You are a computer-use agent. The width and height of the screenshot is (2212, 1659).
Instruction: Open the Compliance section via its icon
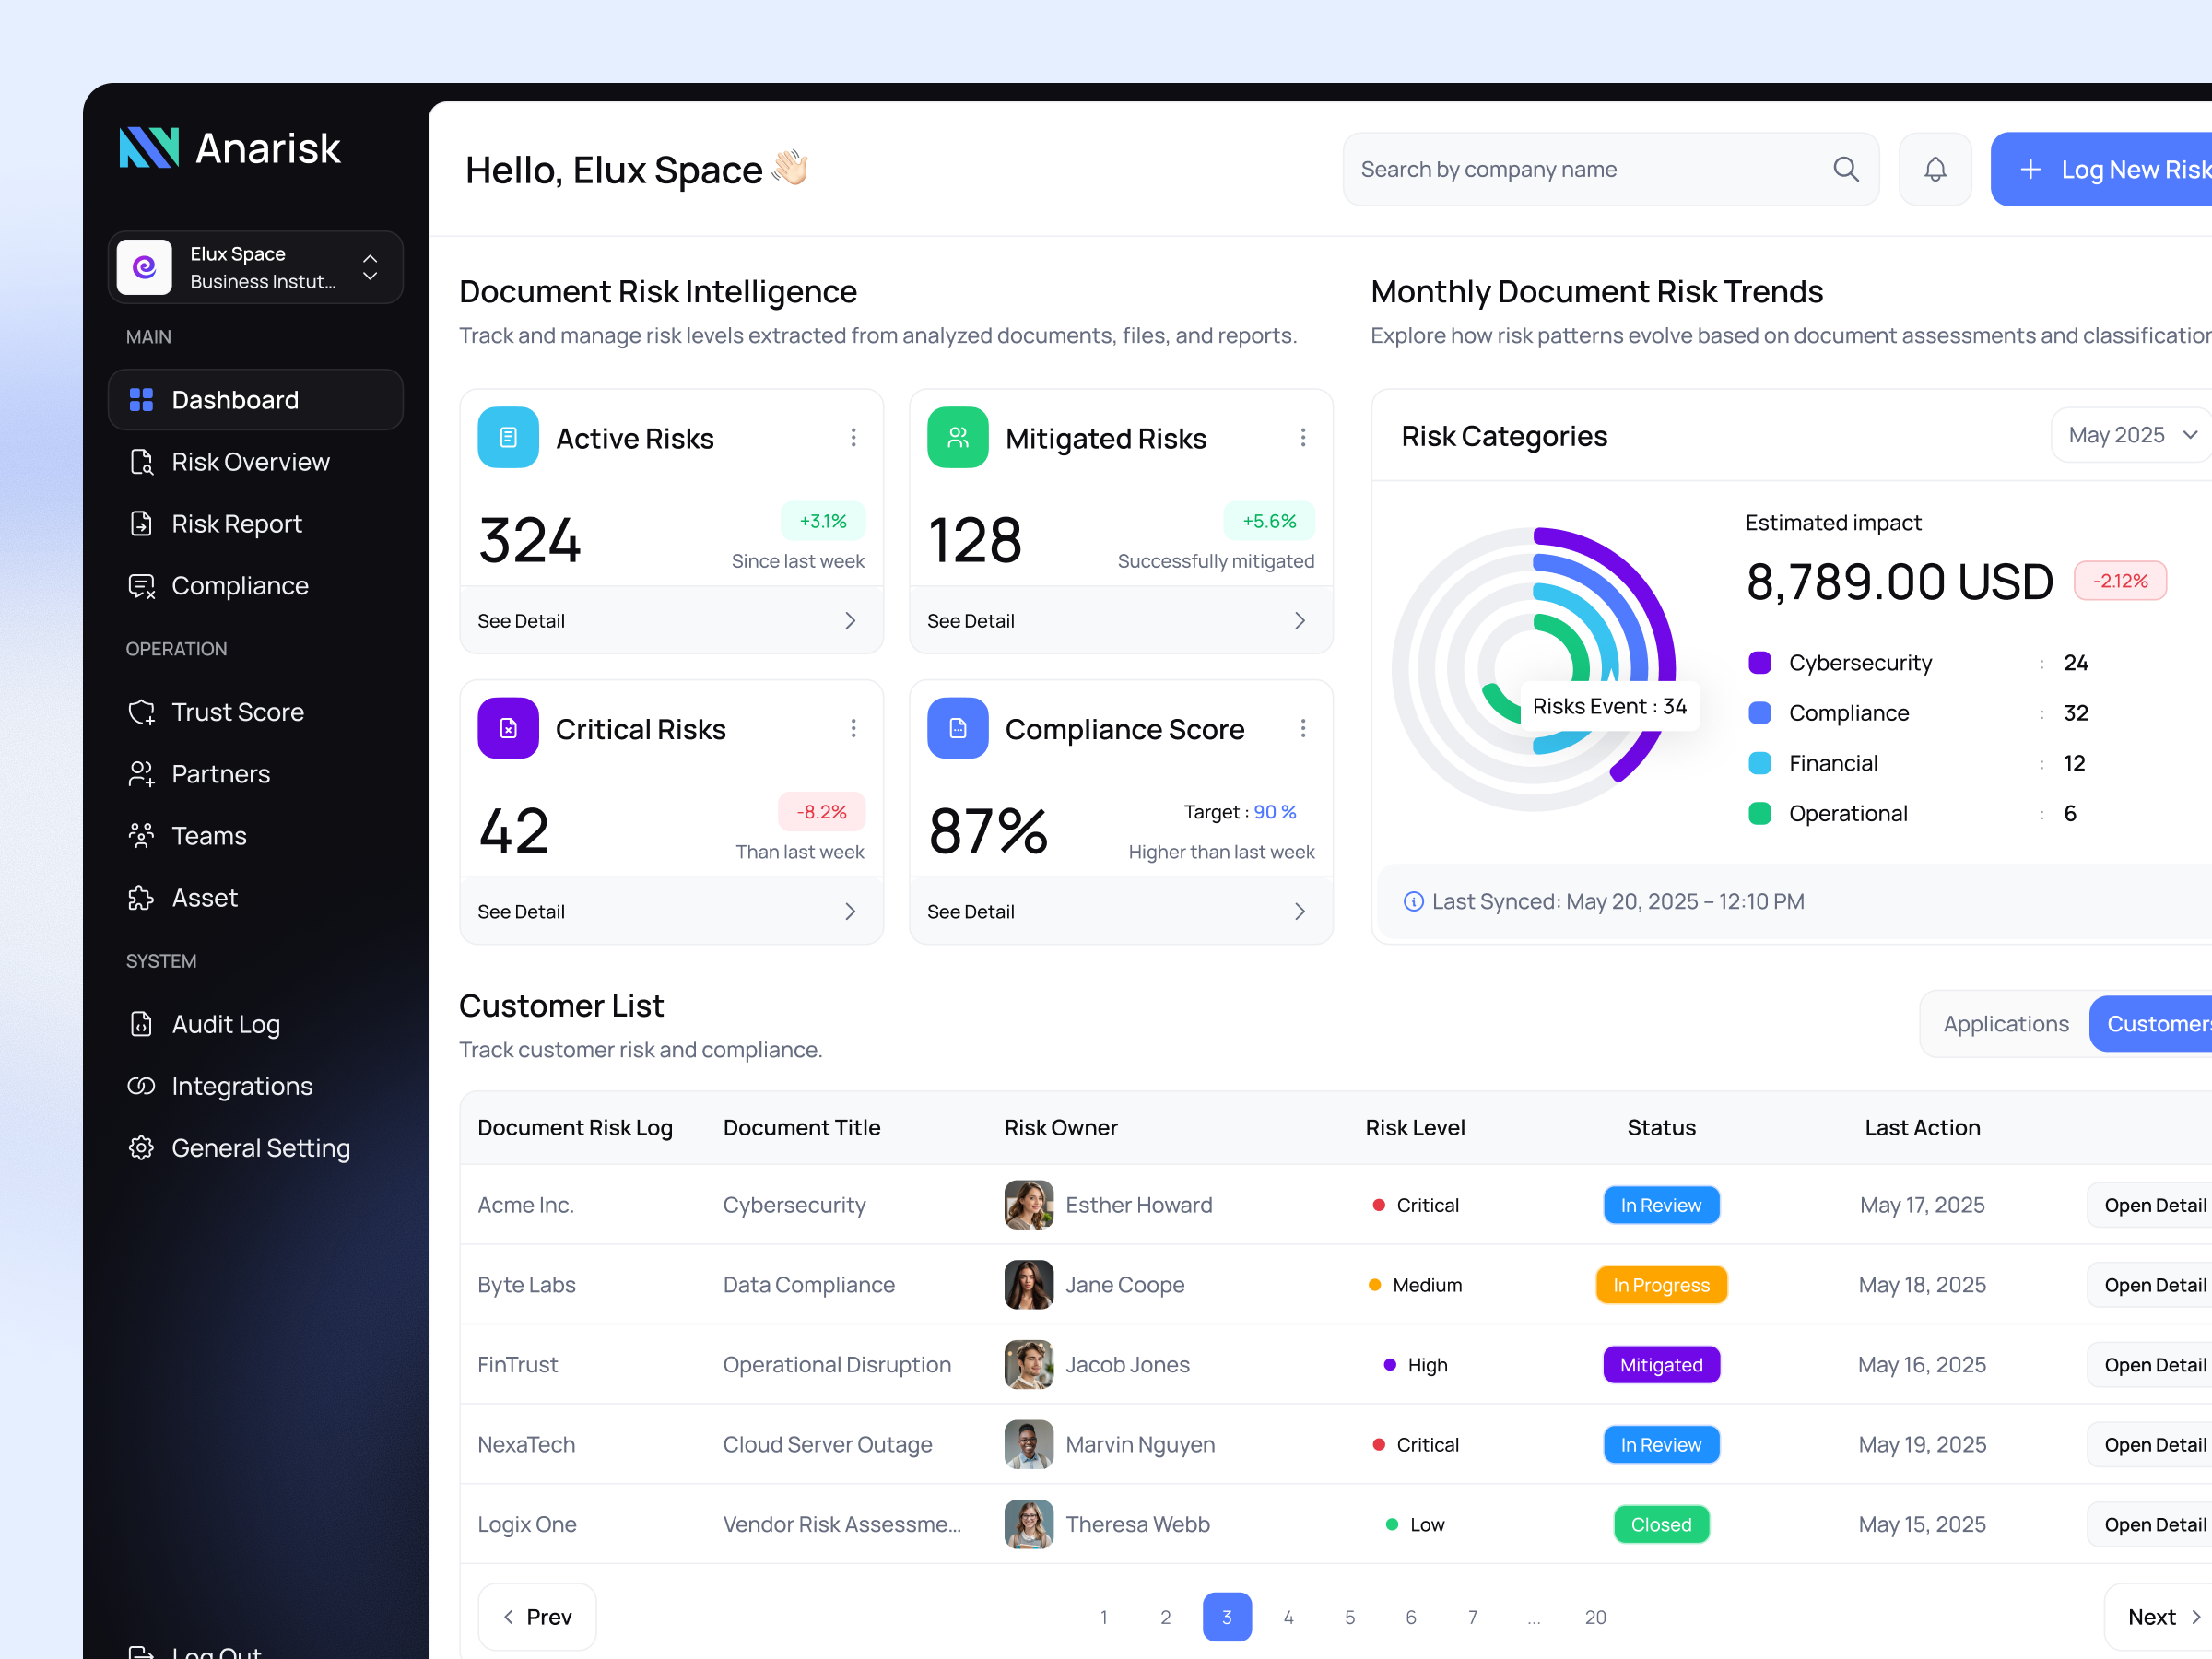point(141,585)
